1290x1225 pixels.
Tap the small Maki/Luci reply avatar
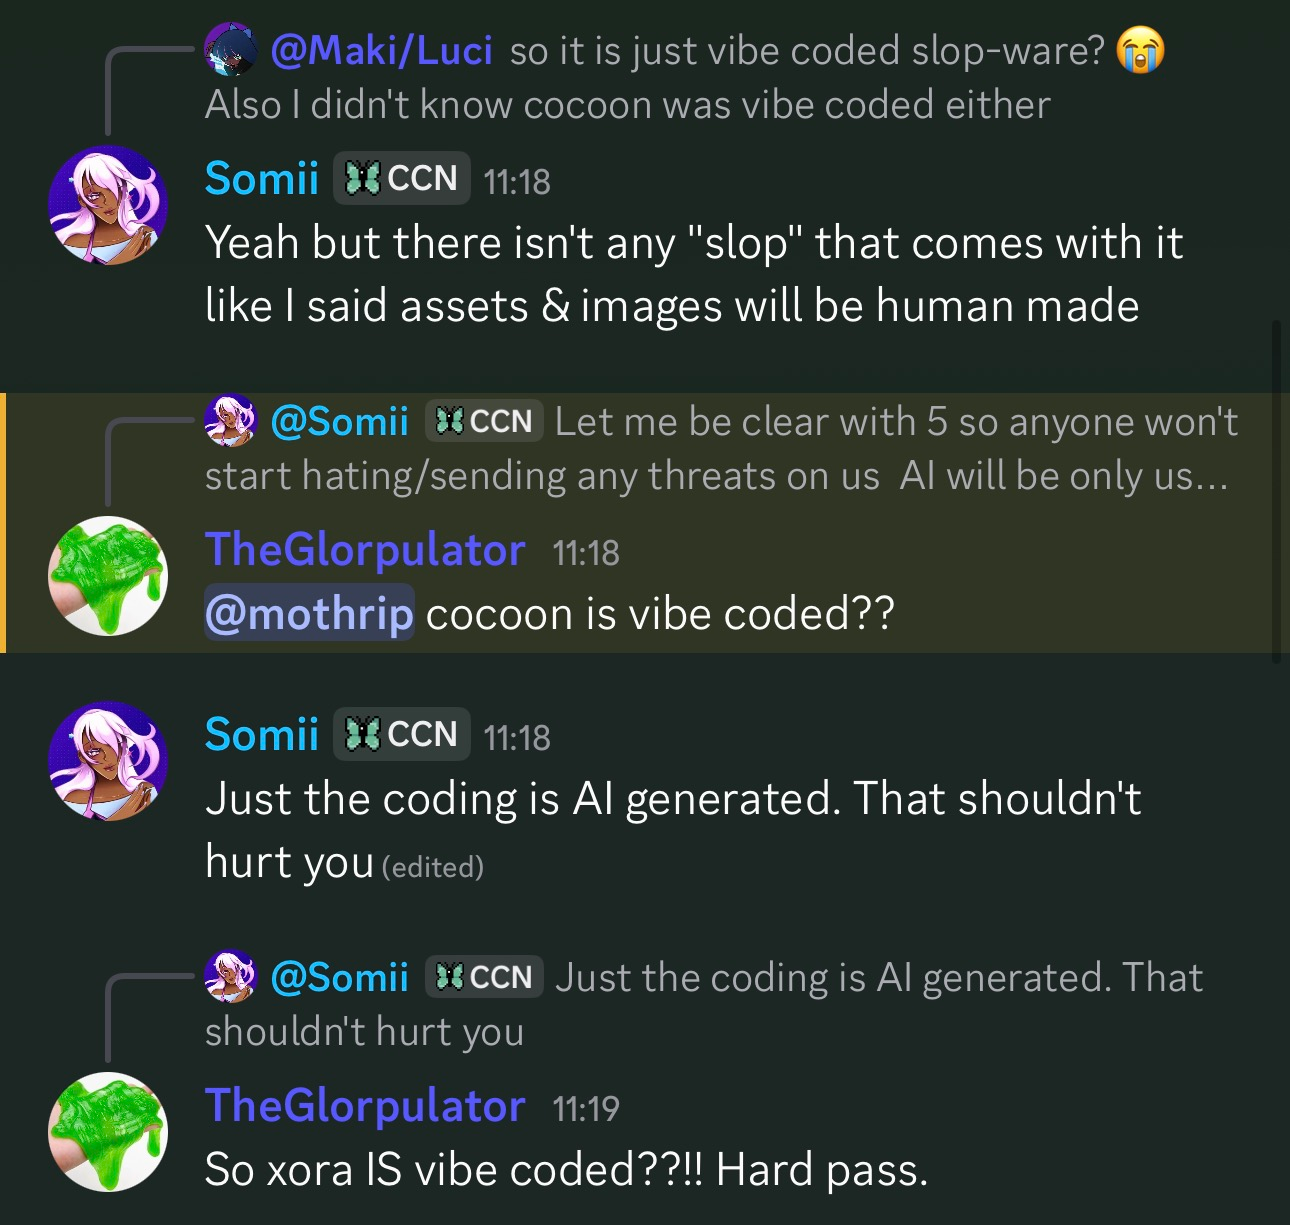[231, 50]
